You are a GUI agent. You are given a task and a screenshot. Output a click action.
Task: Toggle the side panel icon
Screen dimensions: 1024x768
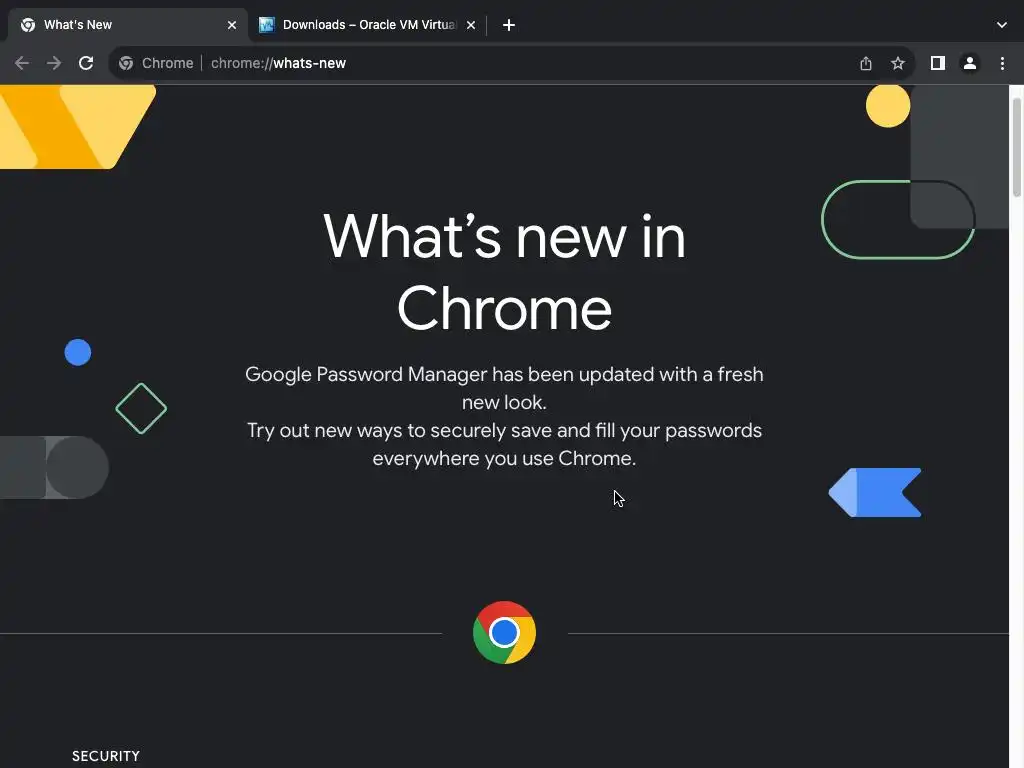(x=938, y=63)
